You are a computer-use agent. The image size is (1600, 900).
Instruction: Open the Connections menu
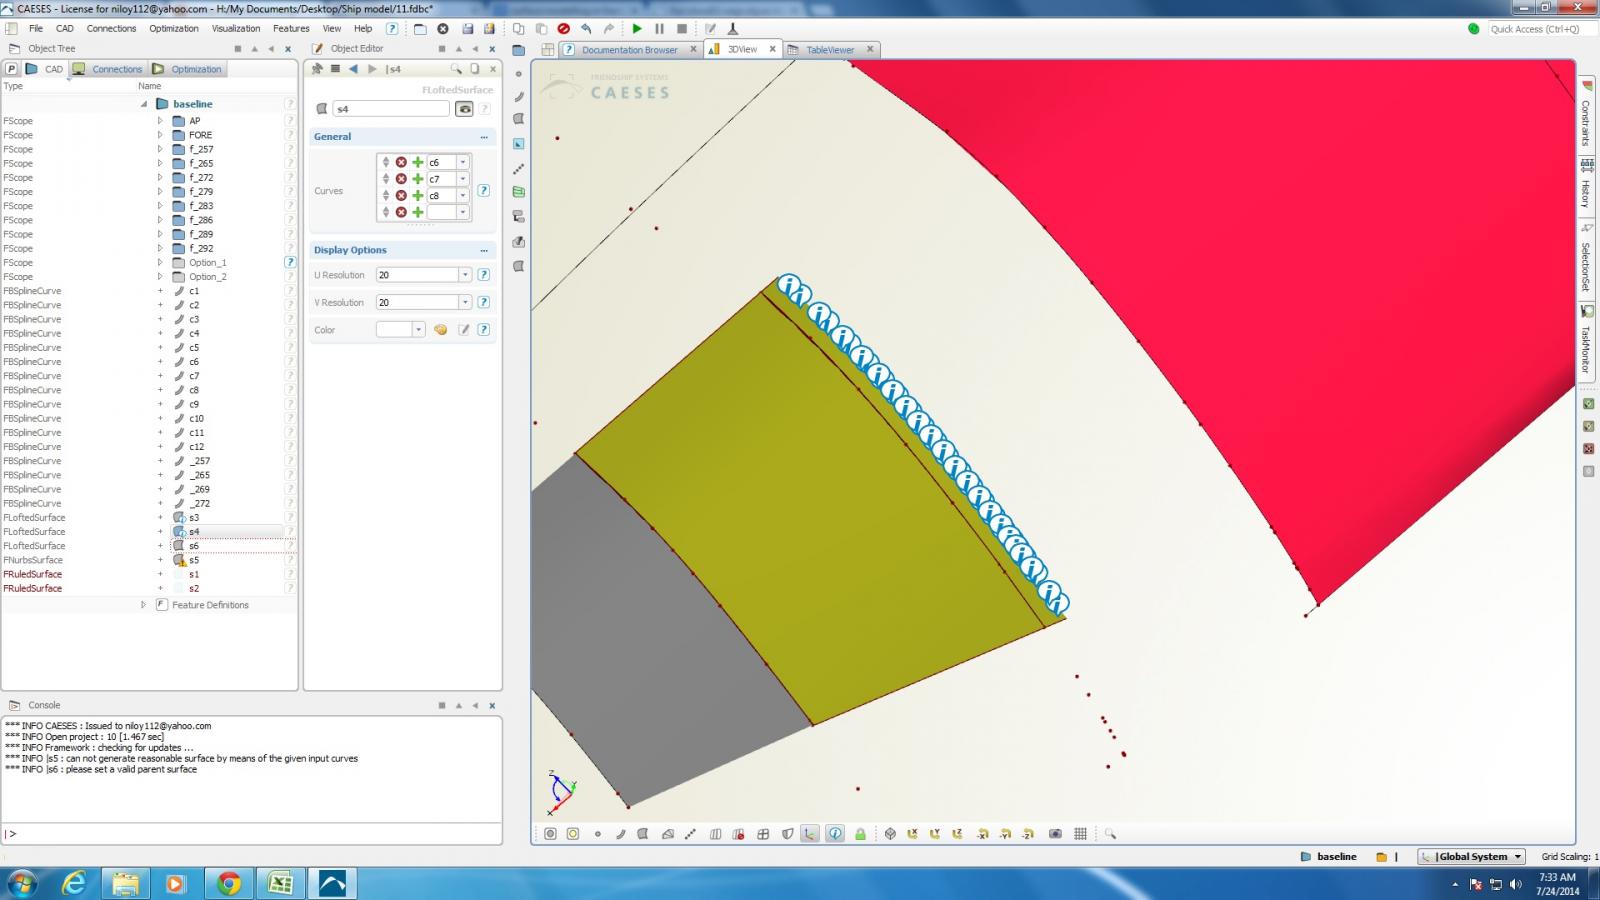pyautogui.click(x=111, y=29)
